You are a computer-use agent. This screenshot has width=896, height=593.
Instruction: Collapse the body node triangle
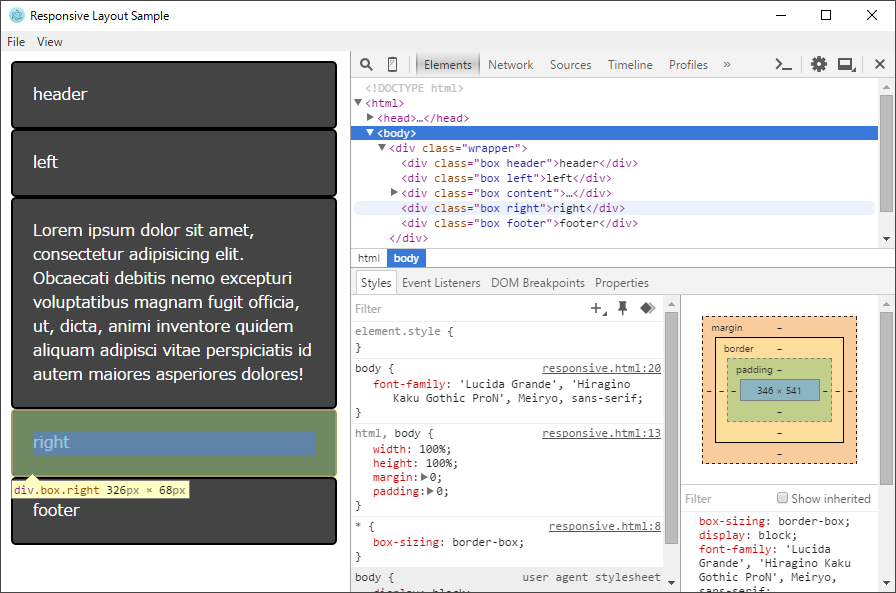(370, 133)
